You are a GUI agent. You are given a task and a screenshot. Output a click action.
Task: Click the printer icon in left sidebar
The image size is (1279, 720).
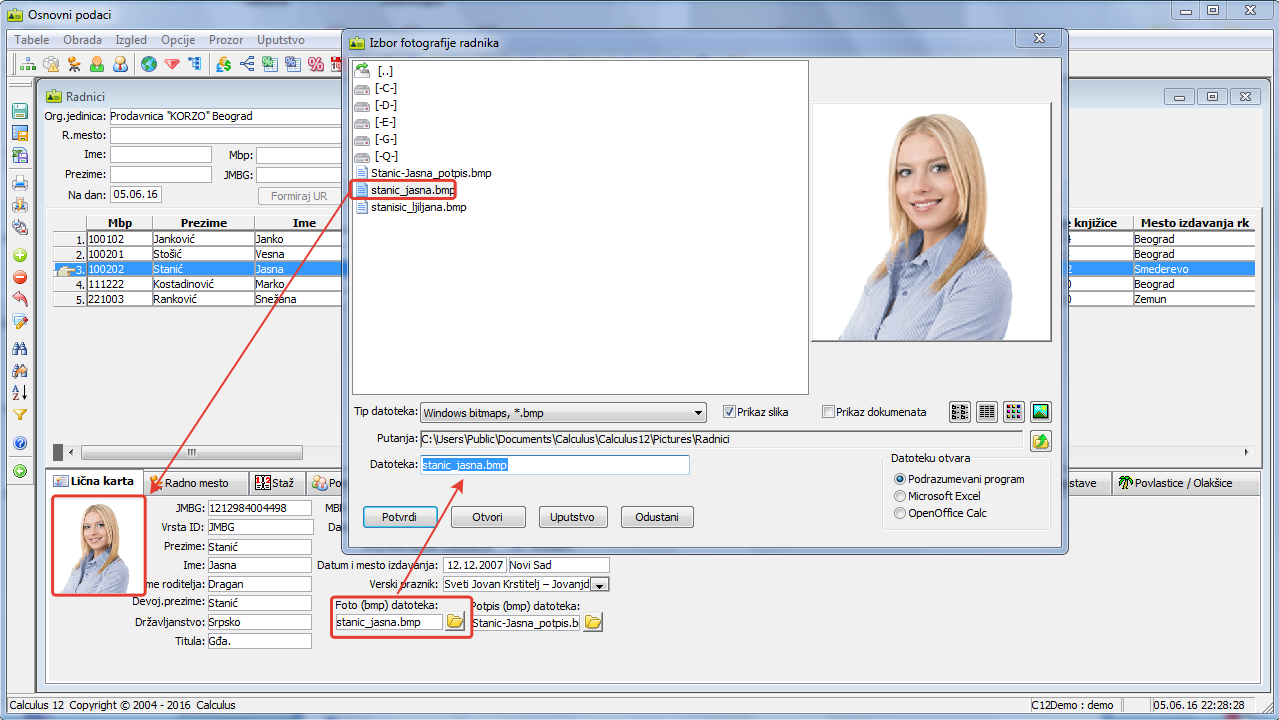click(20, 183)
